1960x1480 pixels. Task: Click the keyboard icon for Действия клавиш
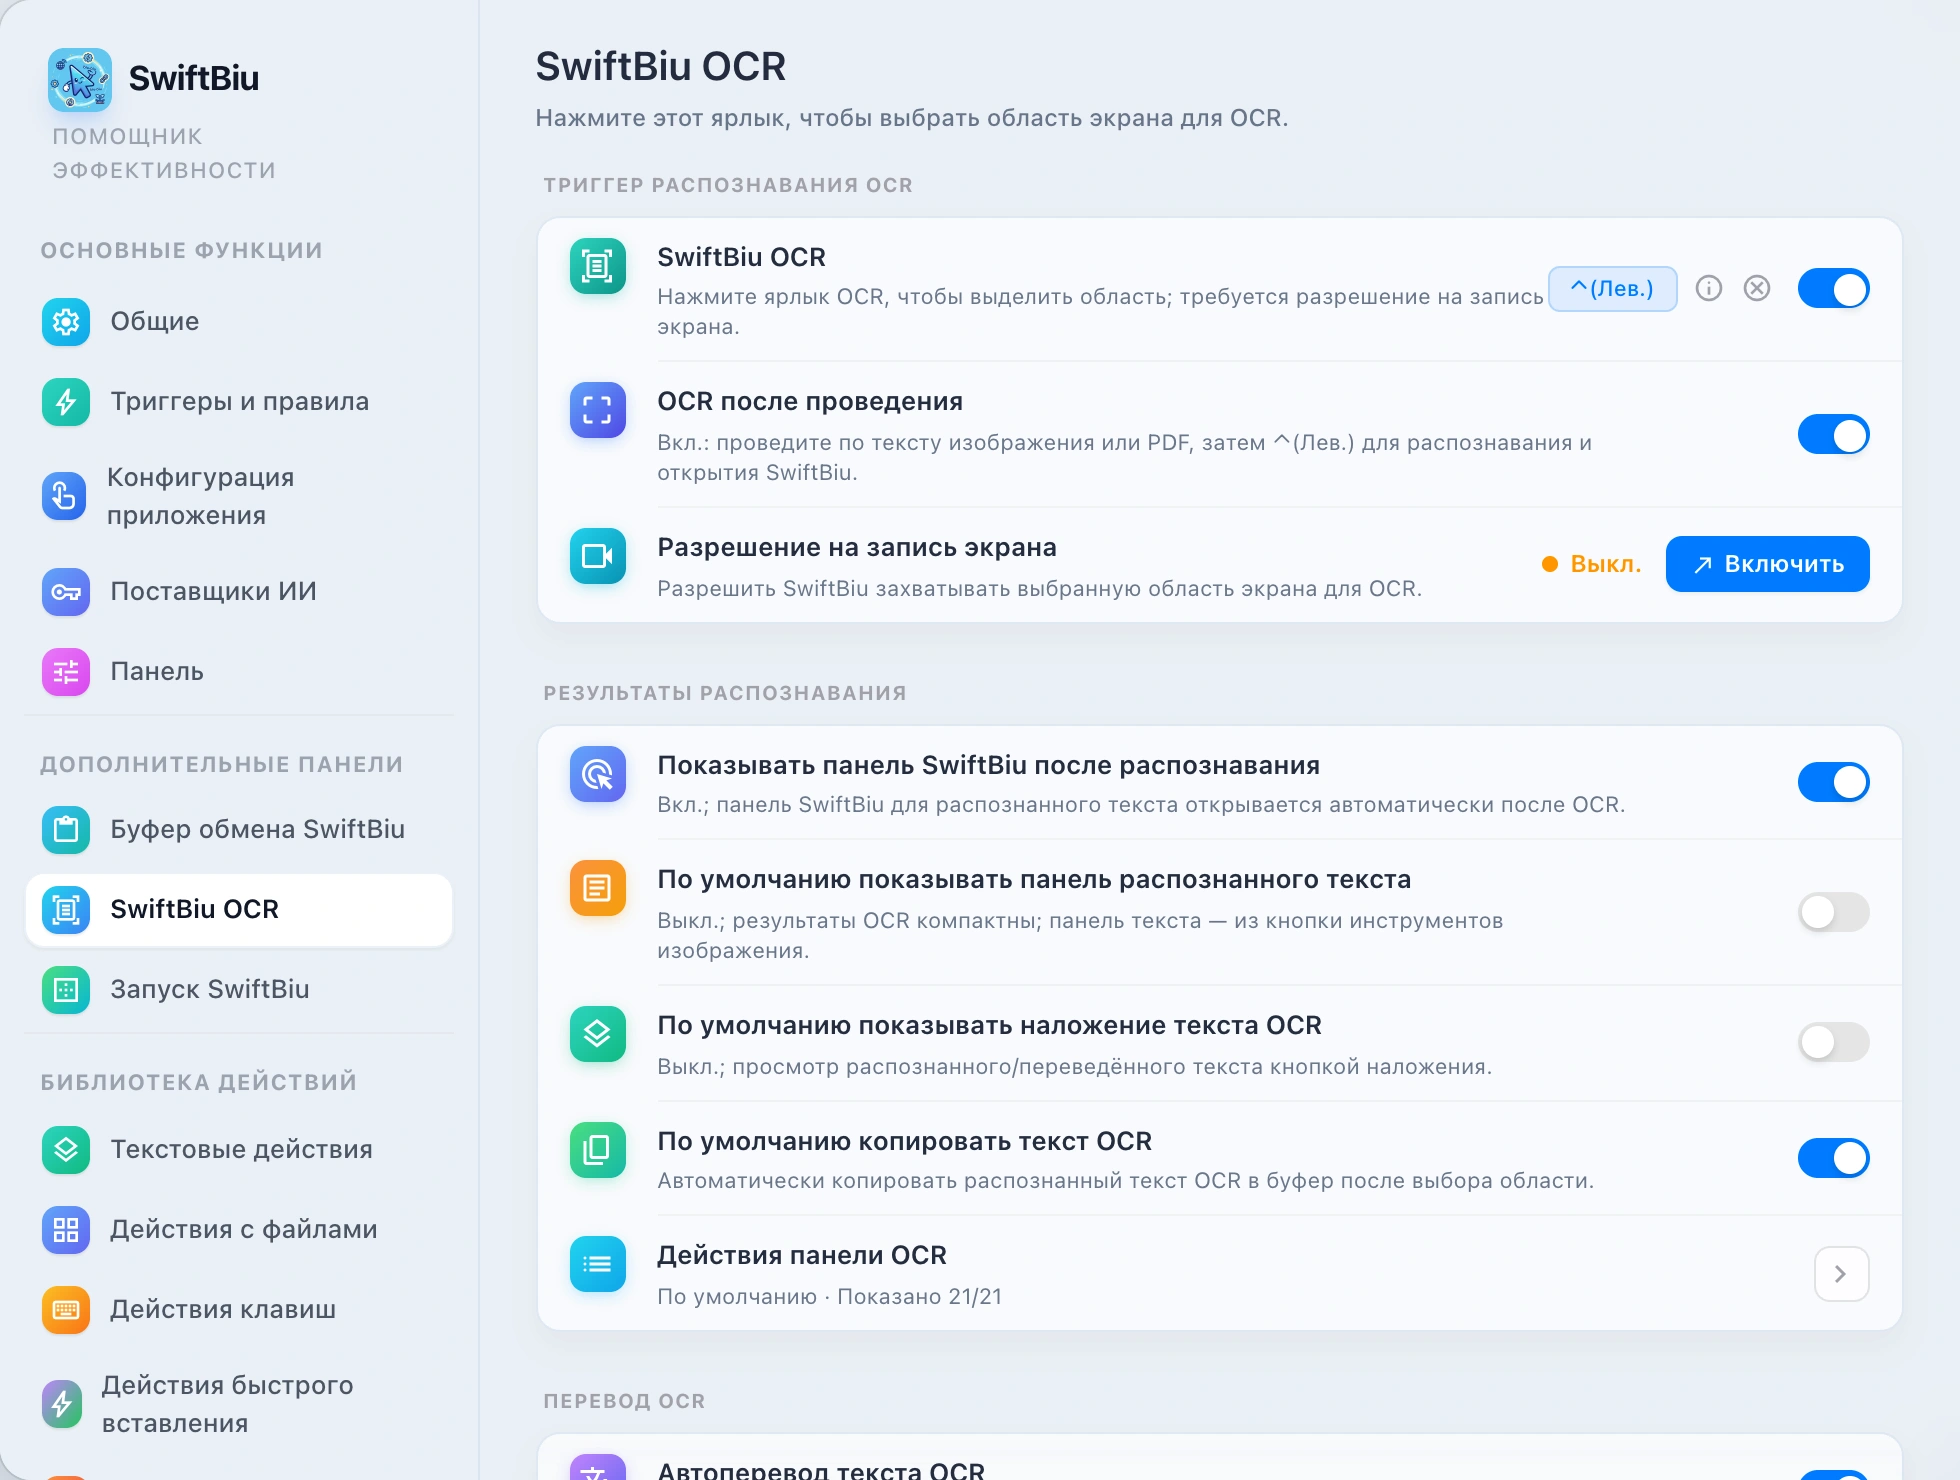pos(66,1310)
